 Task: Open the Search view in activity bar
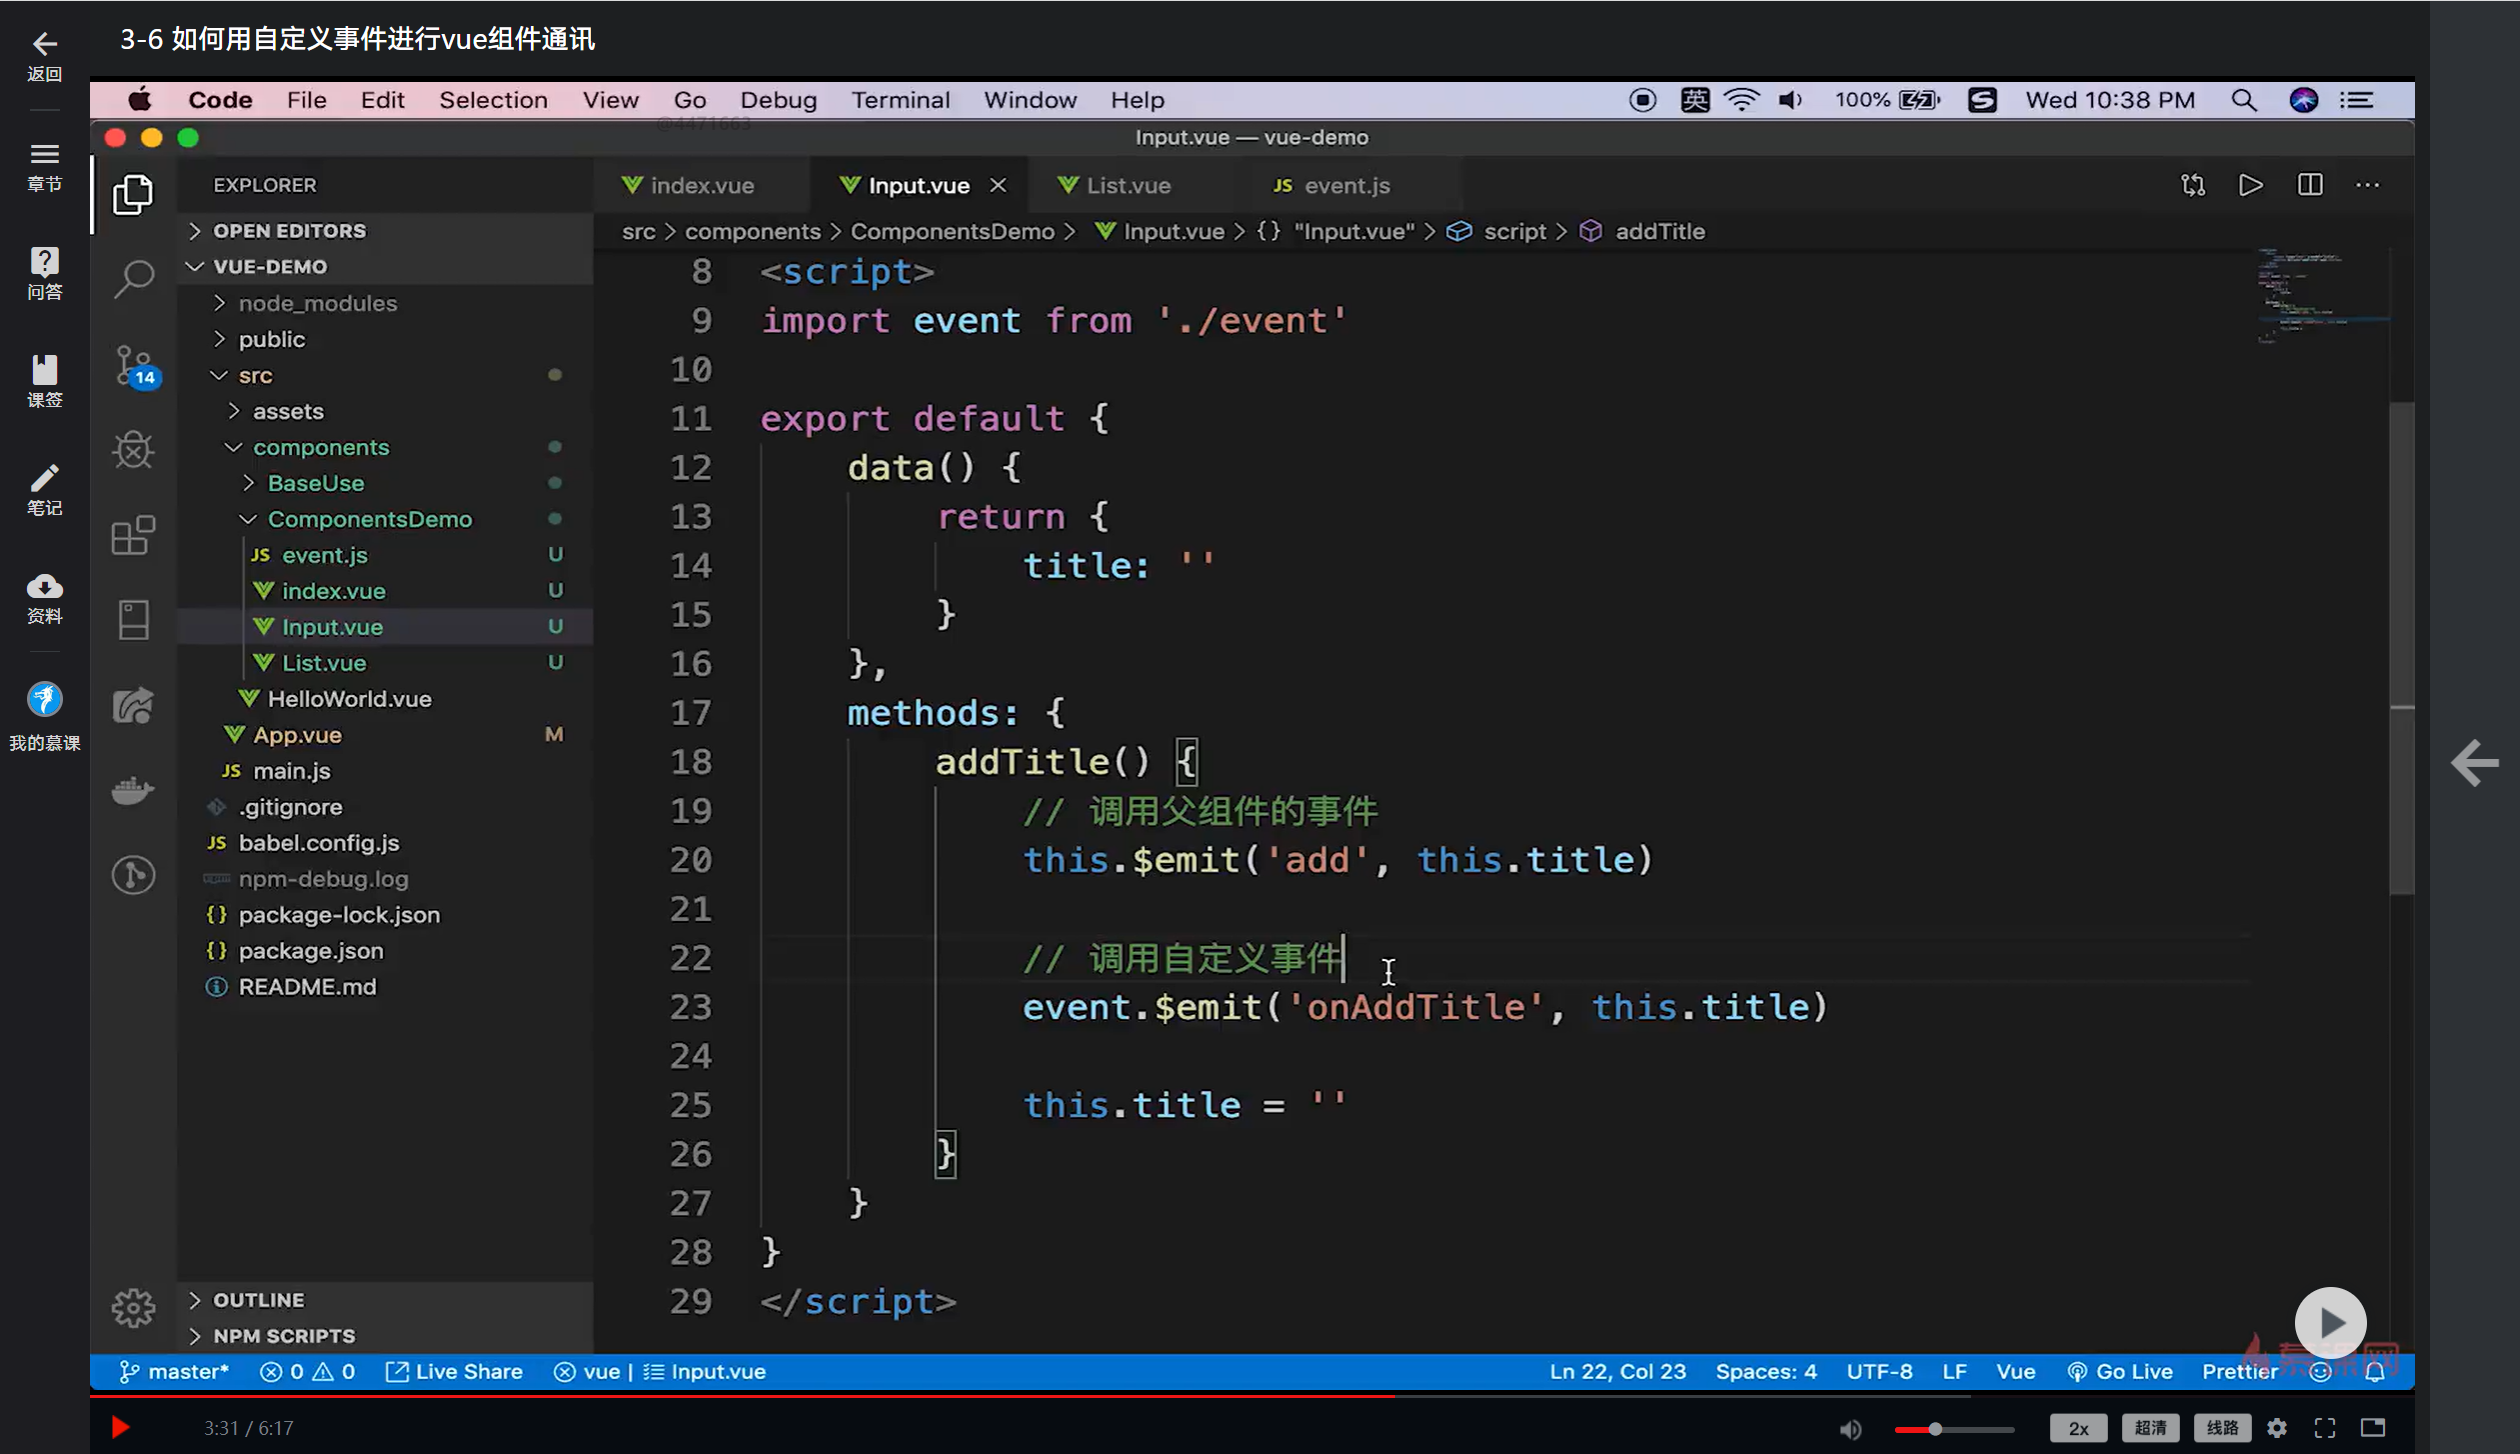point(133,279)
